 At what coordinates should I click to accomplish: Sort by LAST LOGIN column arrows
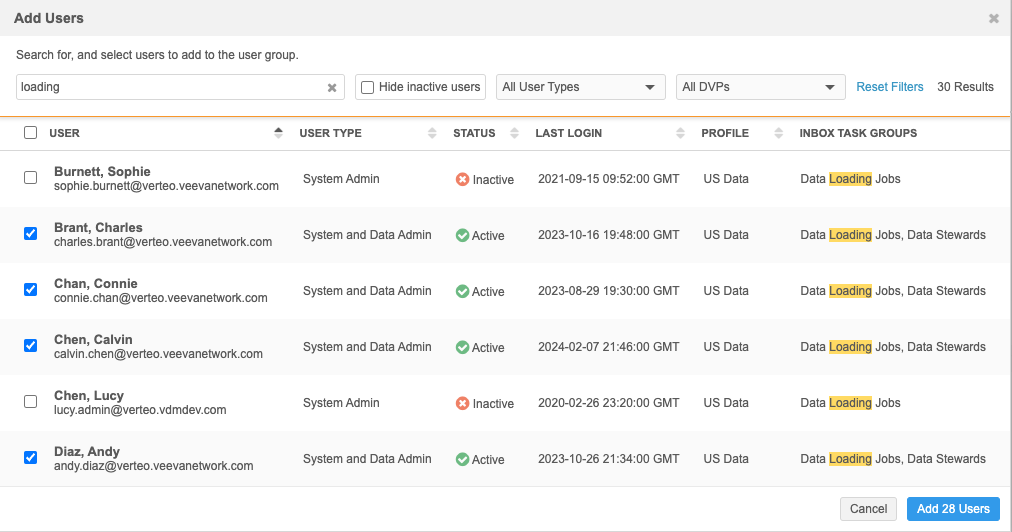click(680, 133)
